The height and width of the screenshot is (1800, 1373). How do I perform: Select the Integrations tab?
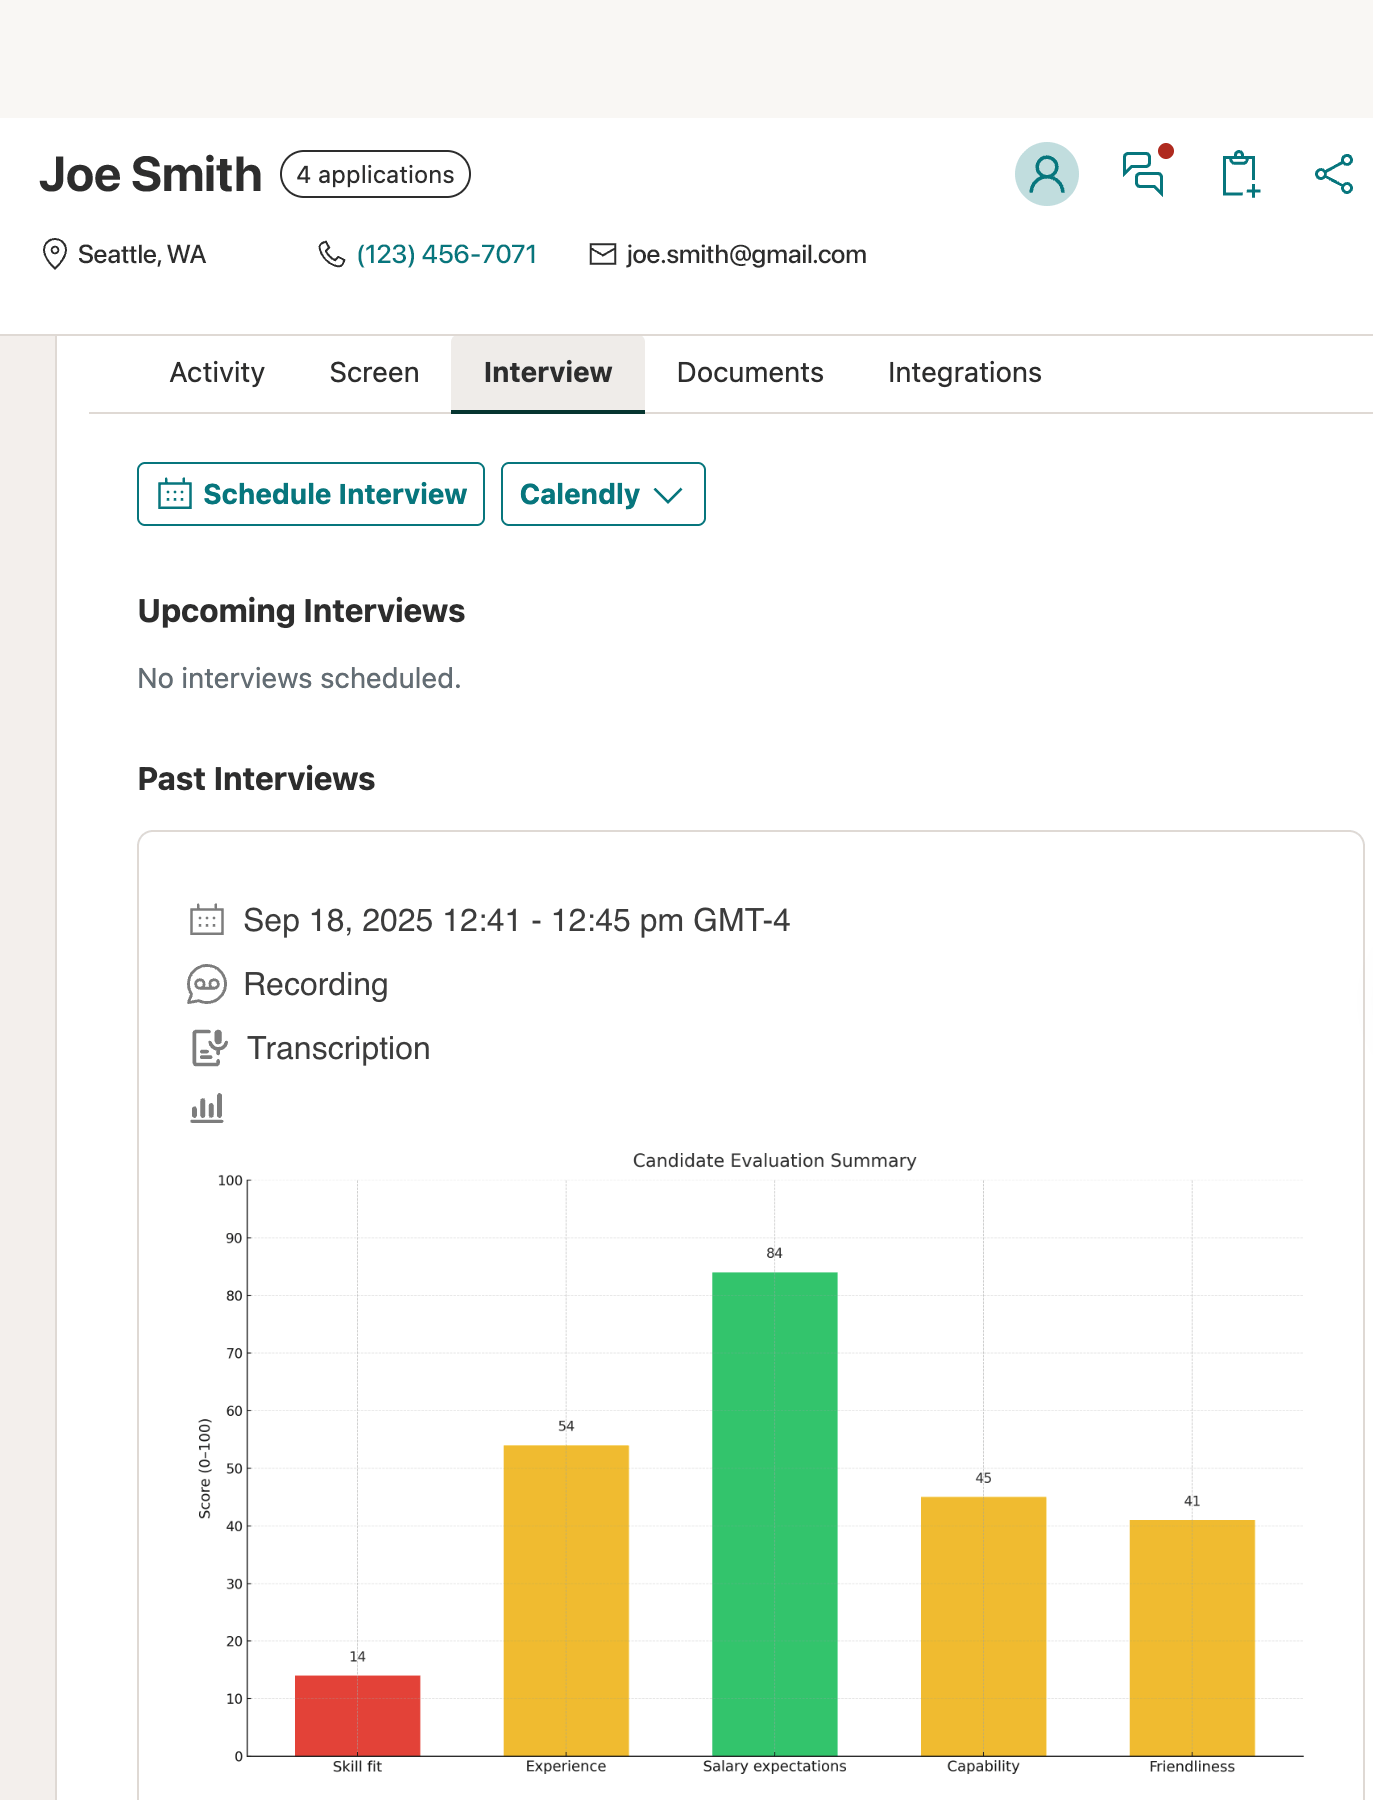(964, 373)
